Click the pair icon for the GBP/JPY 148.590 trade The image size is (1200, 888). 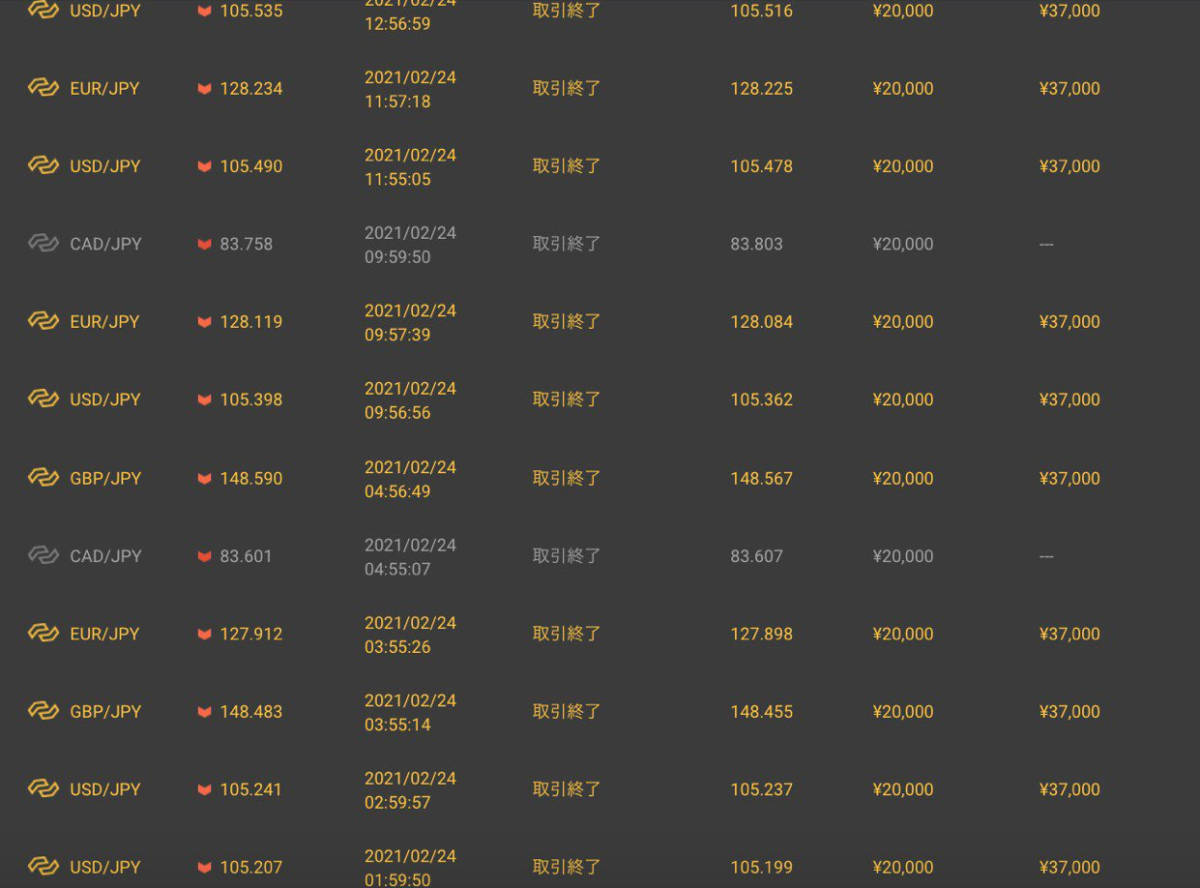[43, 478]
